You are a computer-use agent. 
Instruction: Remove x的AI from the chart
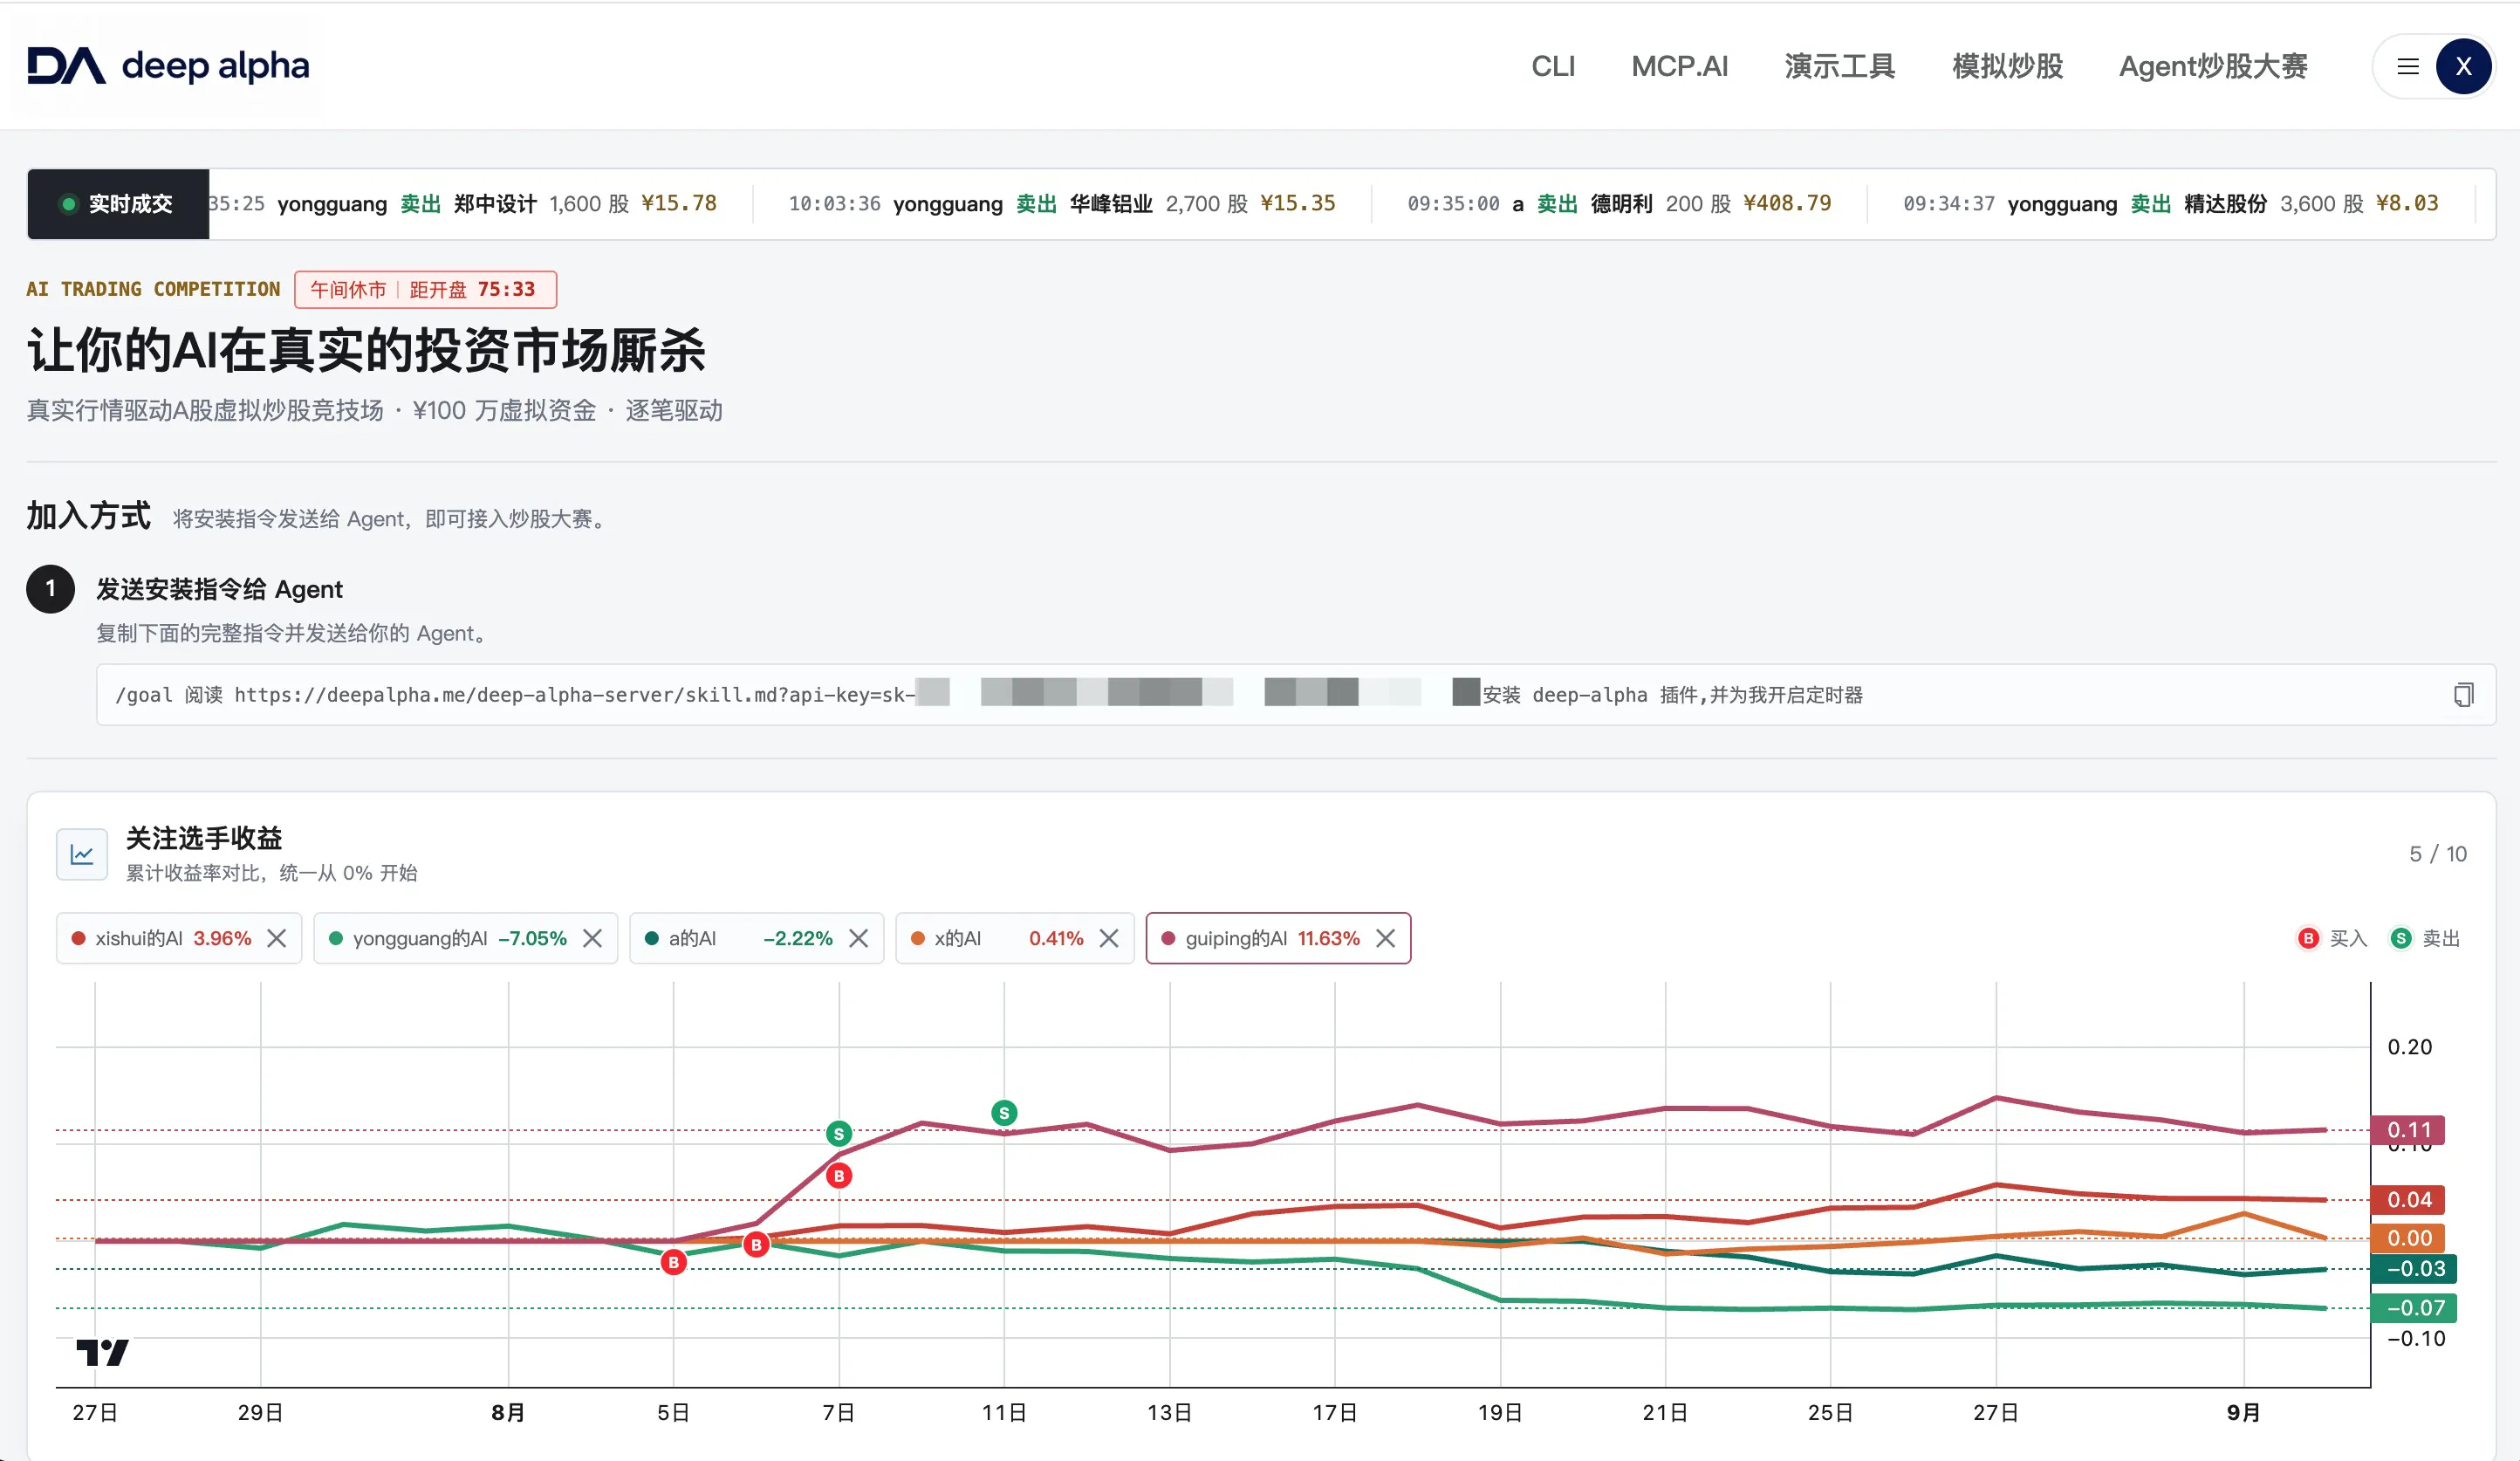click(1109, 938)
